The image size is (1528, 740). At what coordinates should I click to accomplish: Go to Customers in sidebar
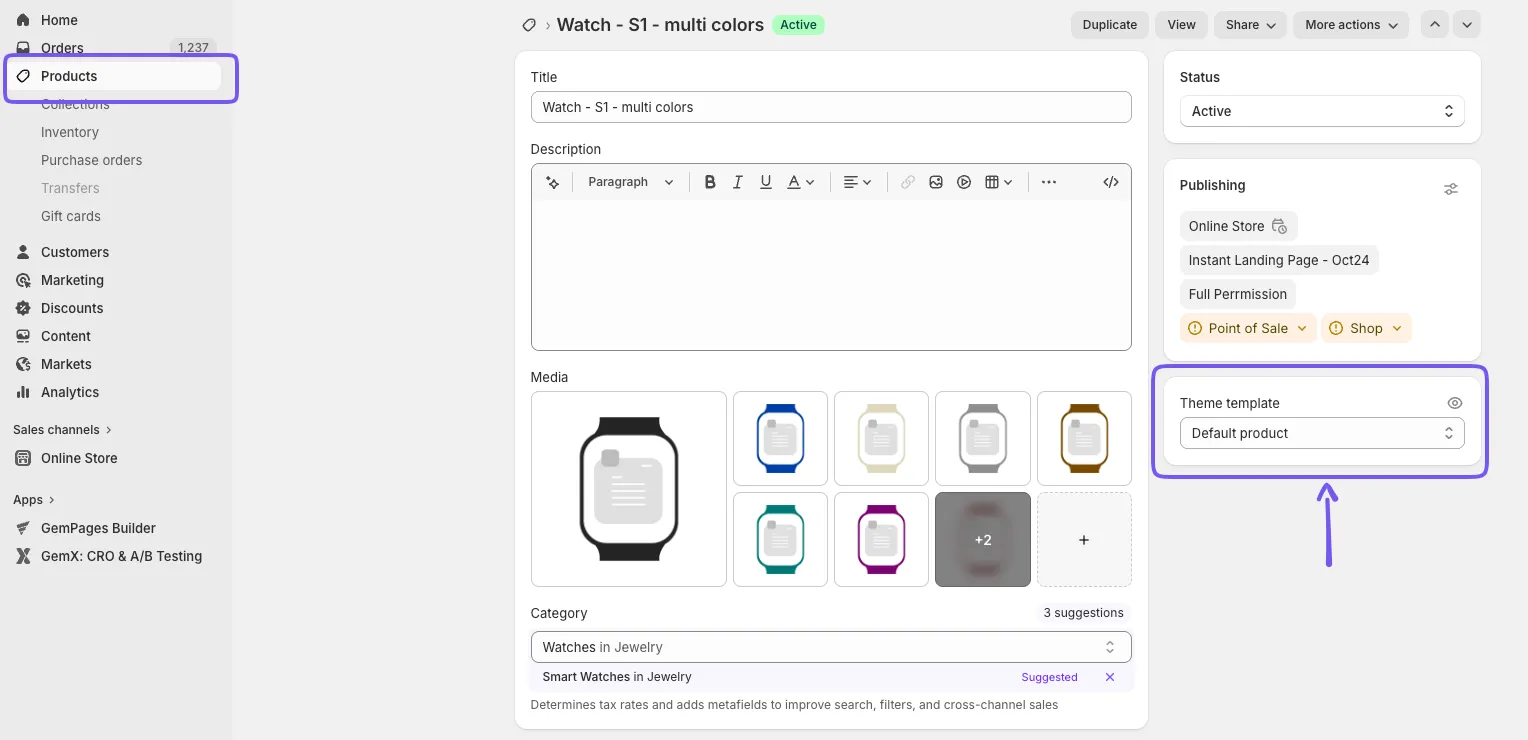pyautogui.click(x=75, y=252)
